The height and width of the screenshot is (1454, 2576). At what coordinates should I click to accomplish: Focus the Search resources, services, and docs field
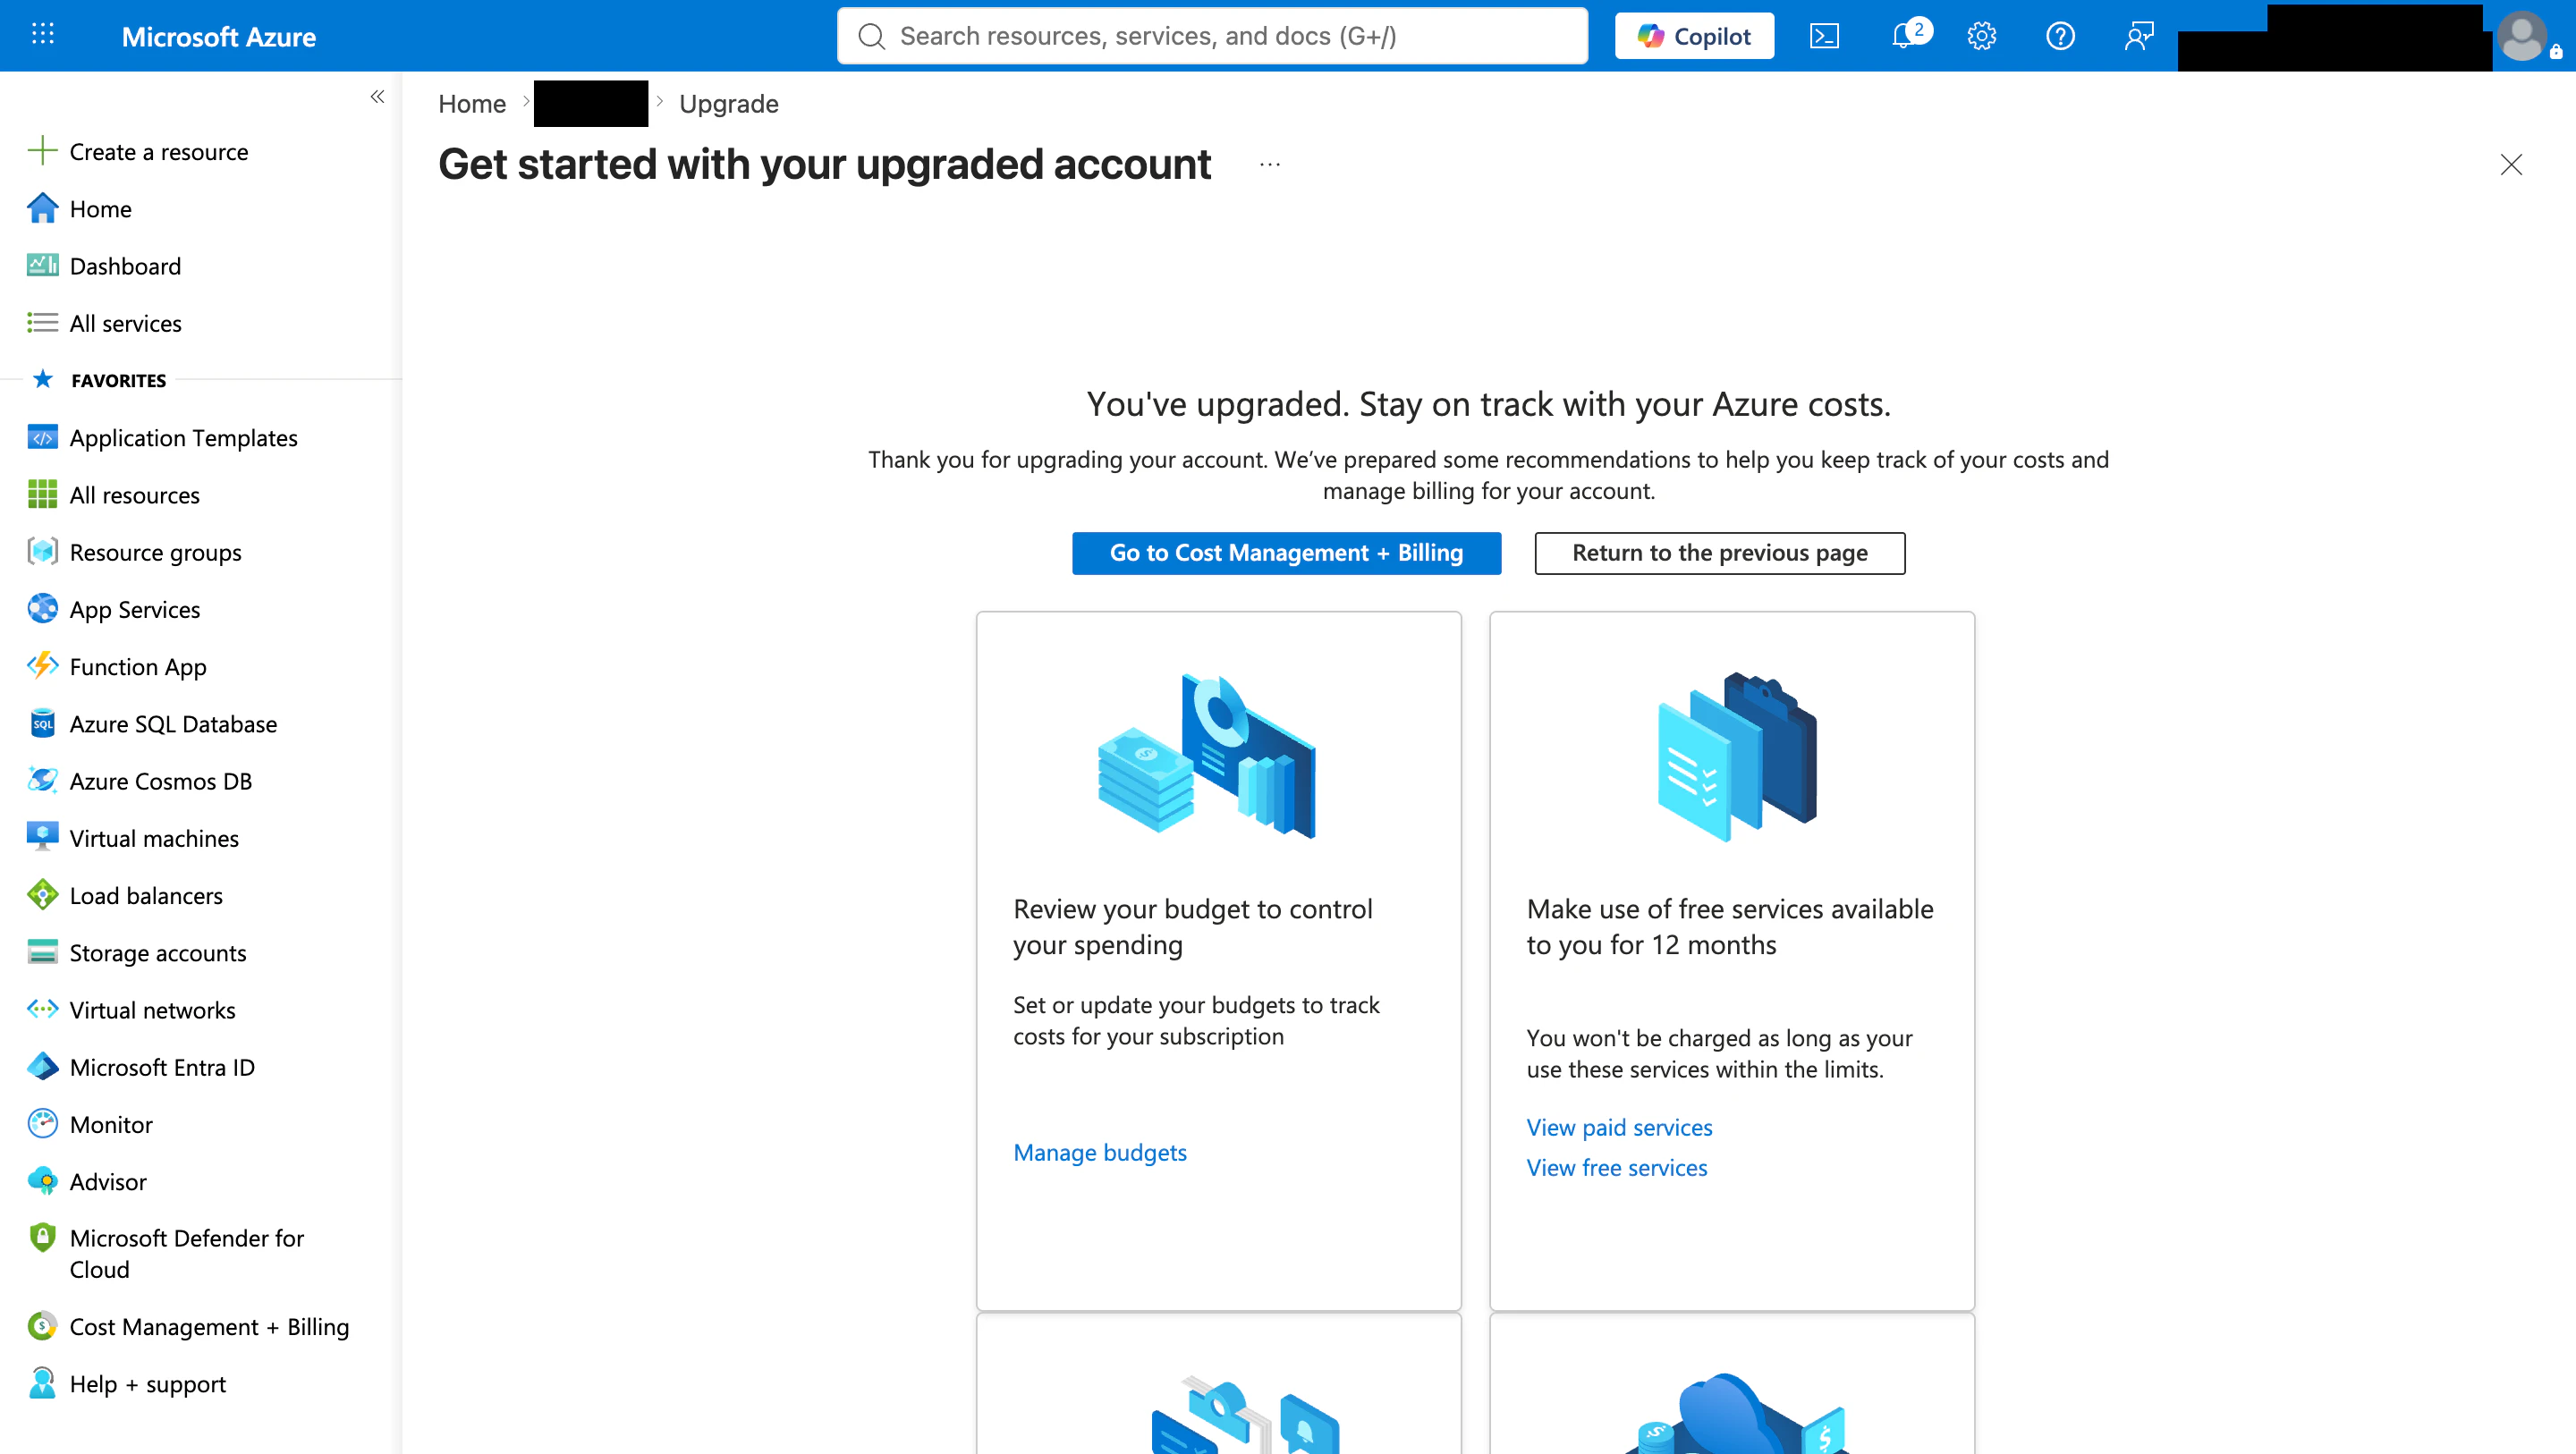1212,36
